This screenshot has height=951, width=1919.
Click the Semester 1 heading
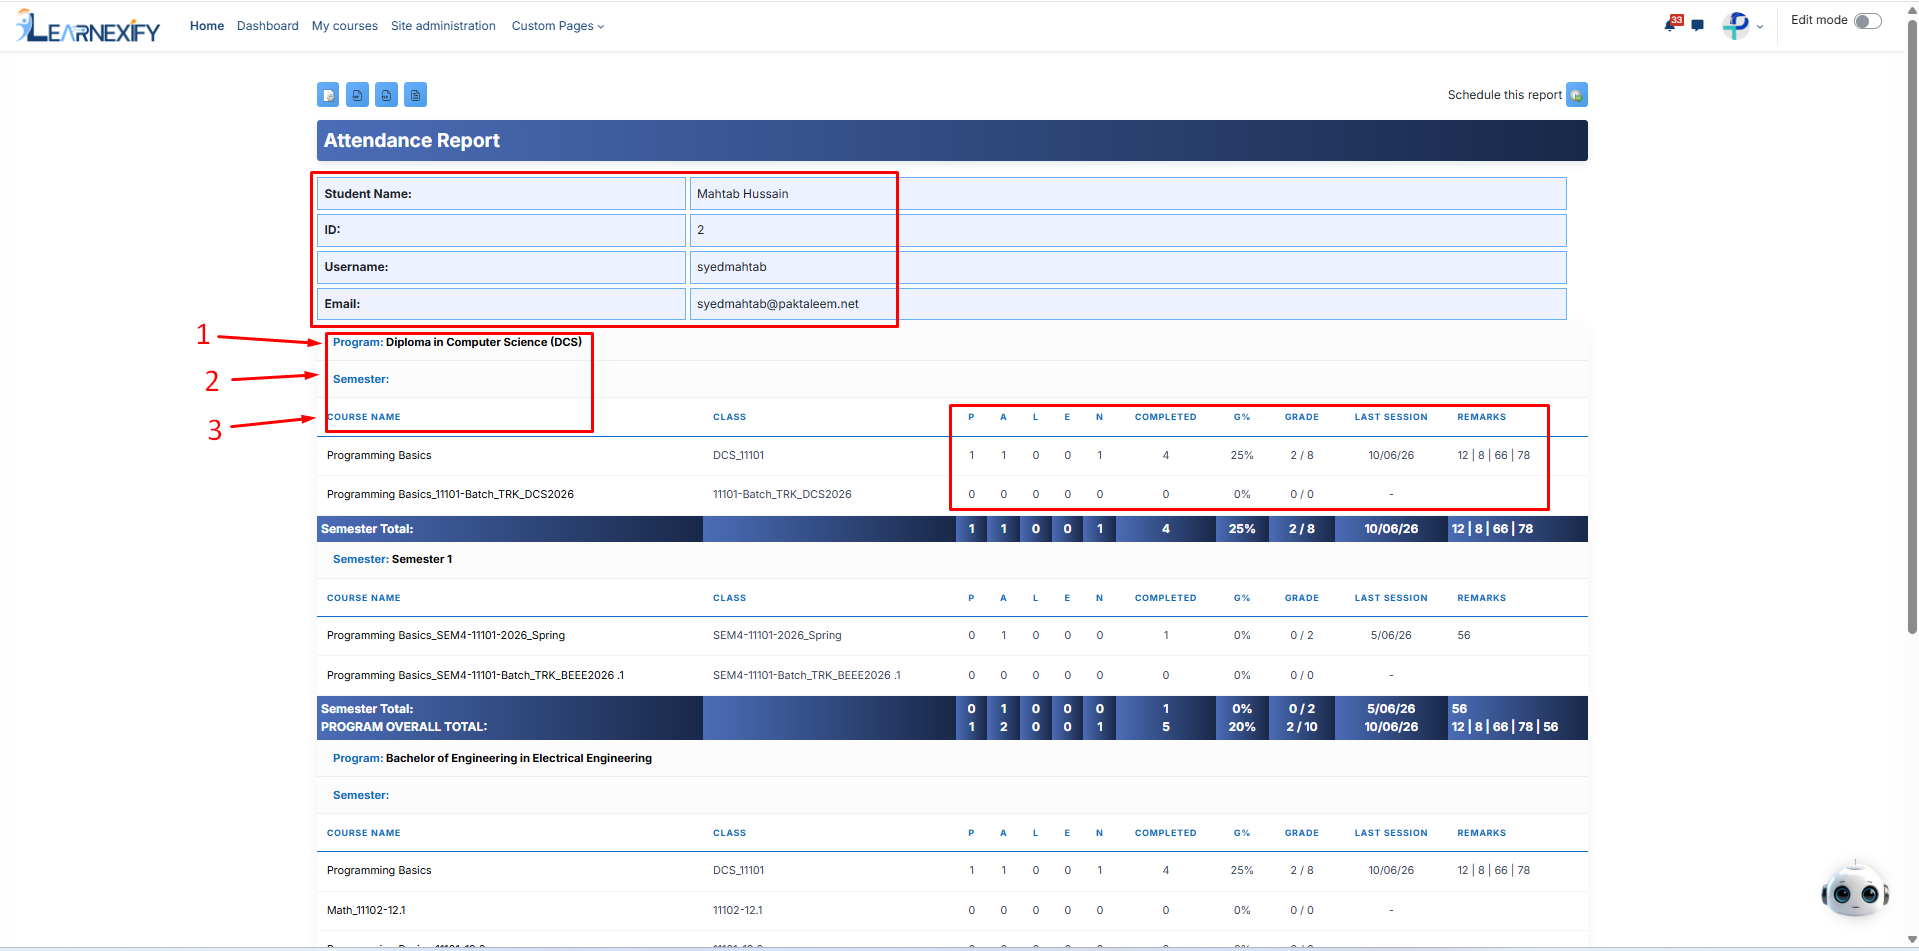(x=422, y=559)
